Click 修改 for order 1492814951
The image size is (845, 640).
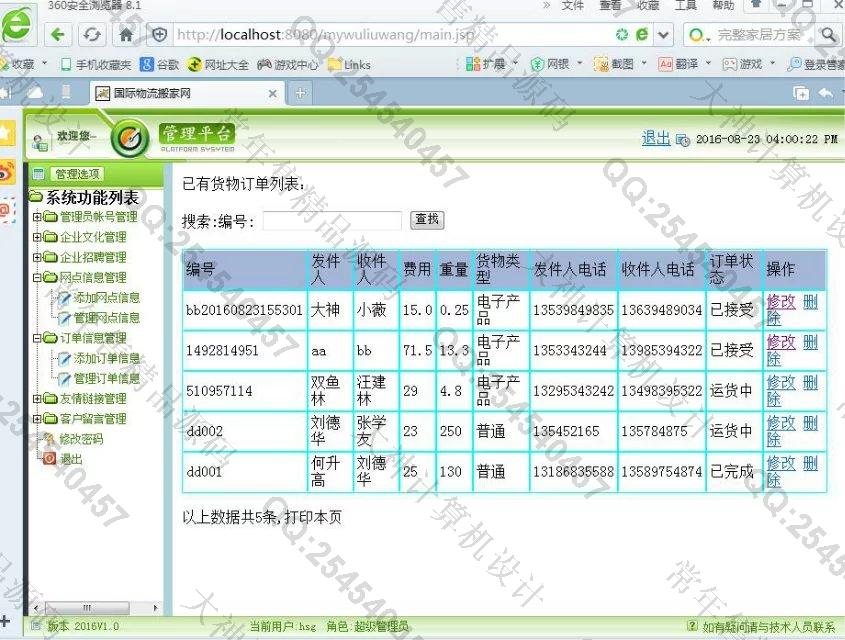pyautogui.click(x=781, y=342)
